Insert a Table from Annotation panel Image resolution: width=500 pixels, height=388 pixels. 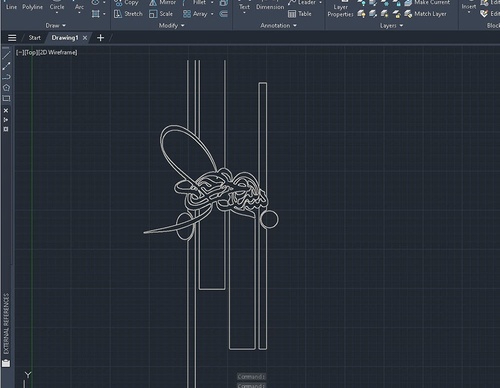[x=300, y=14]
